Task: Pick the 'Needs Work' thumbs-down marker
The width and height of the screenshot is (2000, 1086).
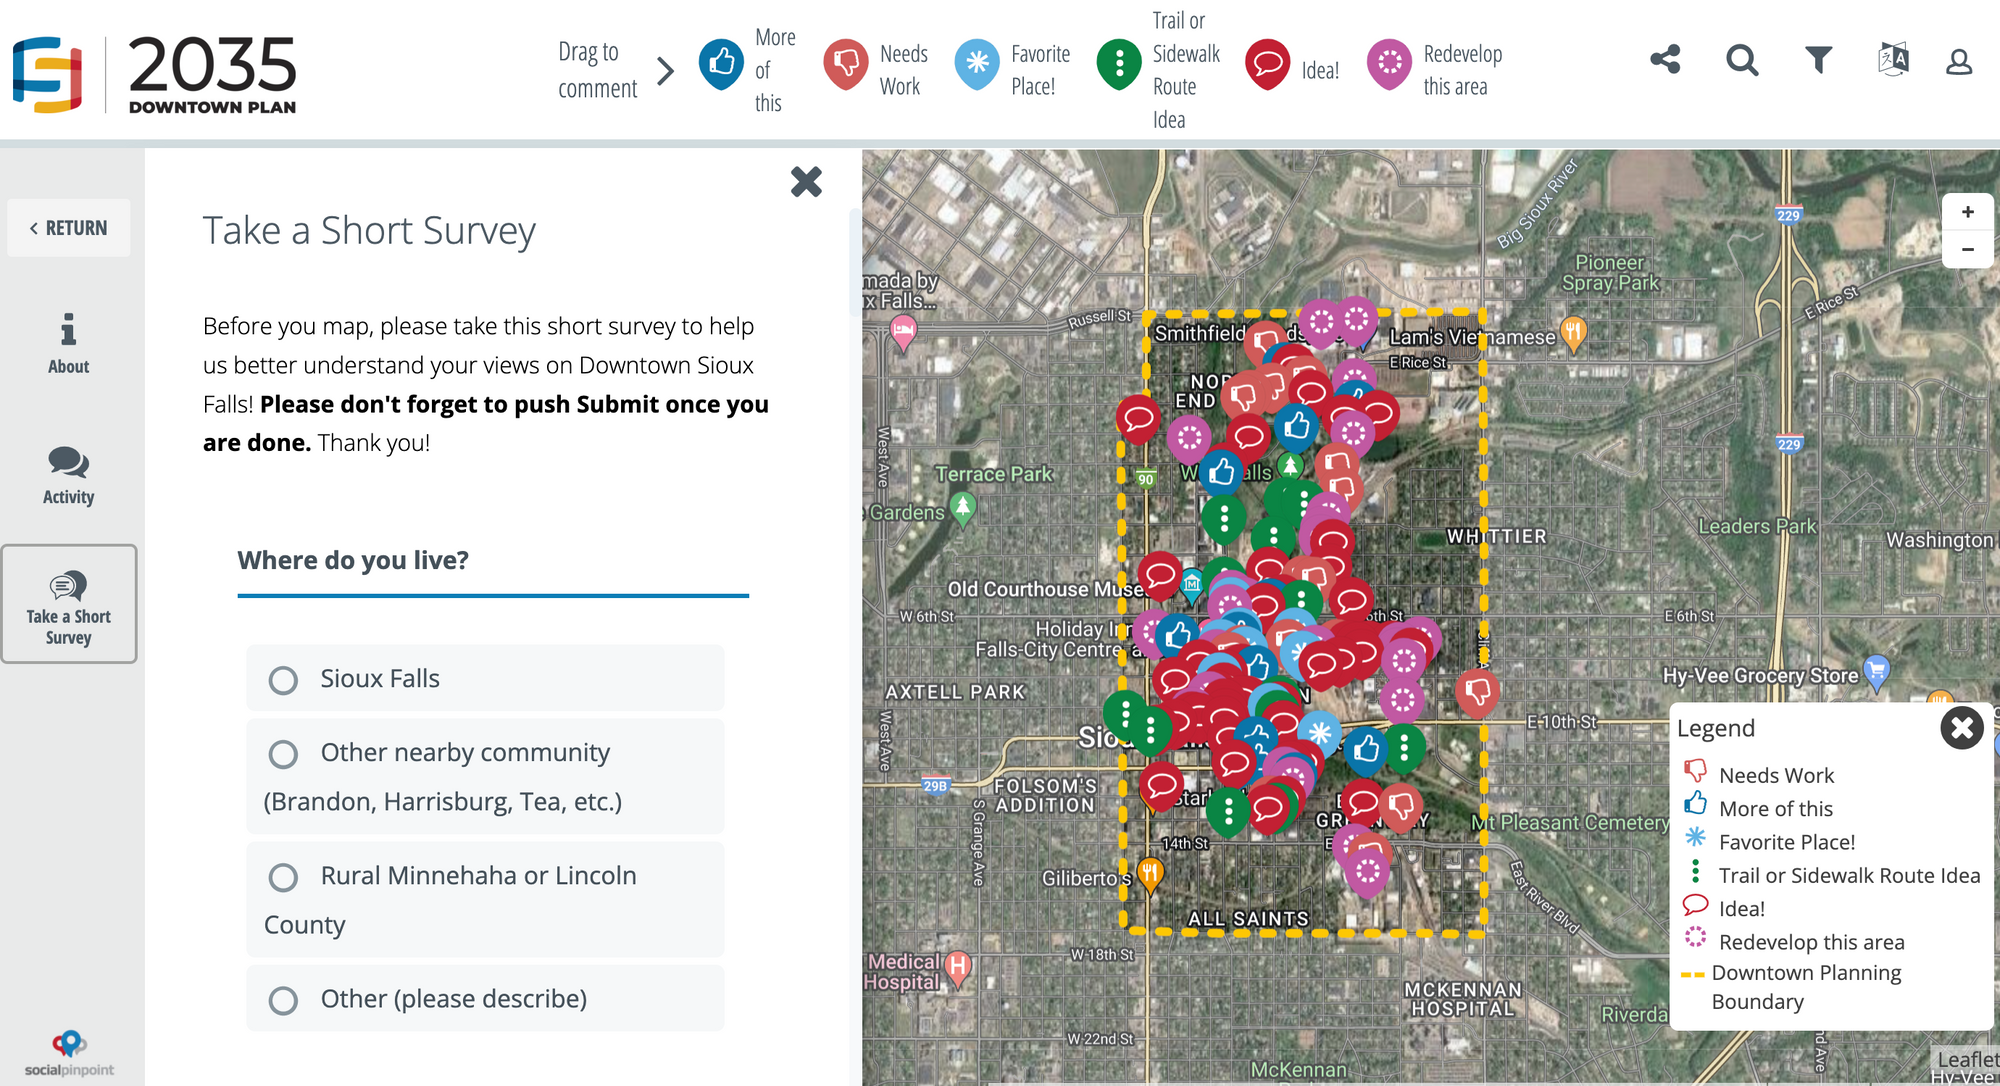Action: pyautogui.click(x=846, y=65)
